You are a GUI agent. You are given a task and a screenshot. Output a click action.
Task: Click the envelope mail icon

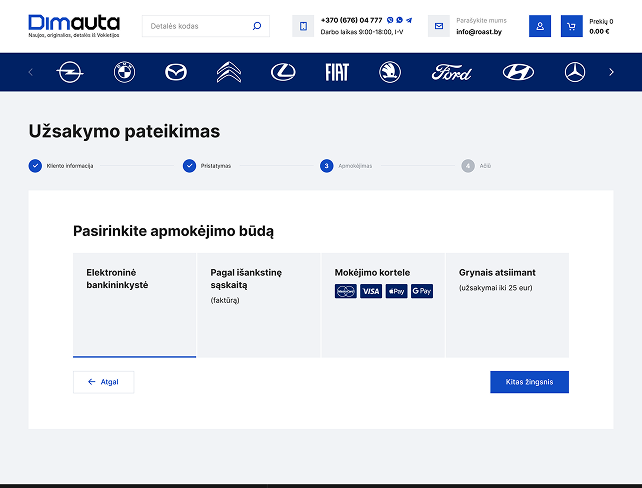click(439, 26)
